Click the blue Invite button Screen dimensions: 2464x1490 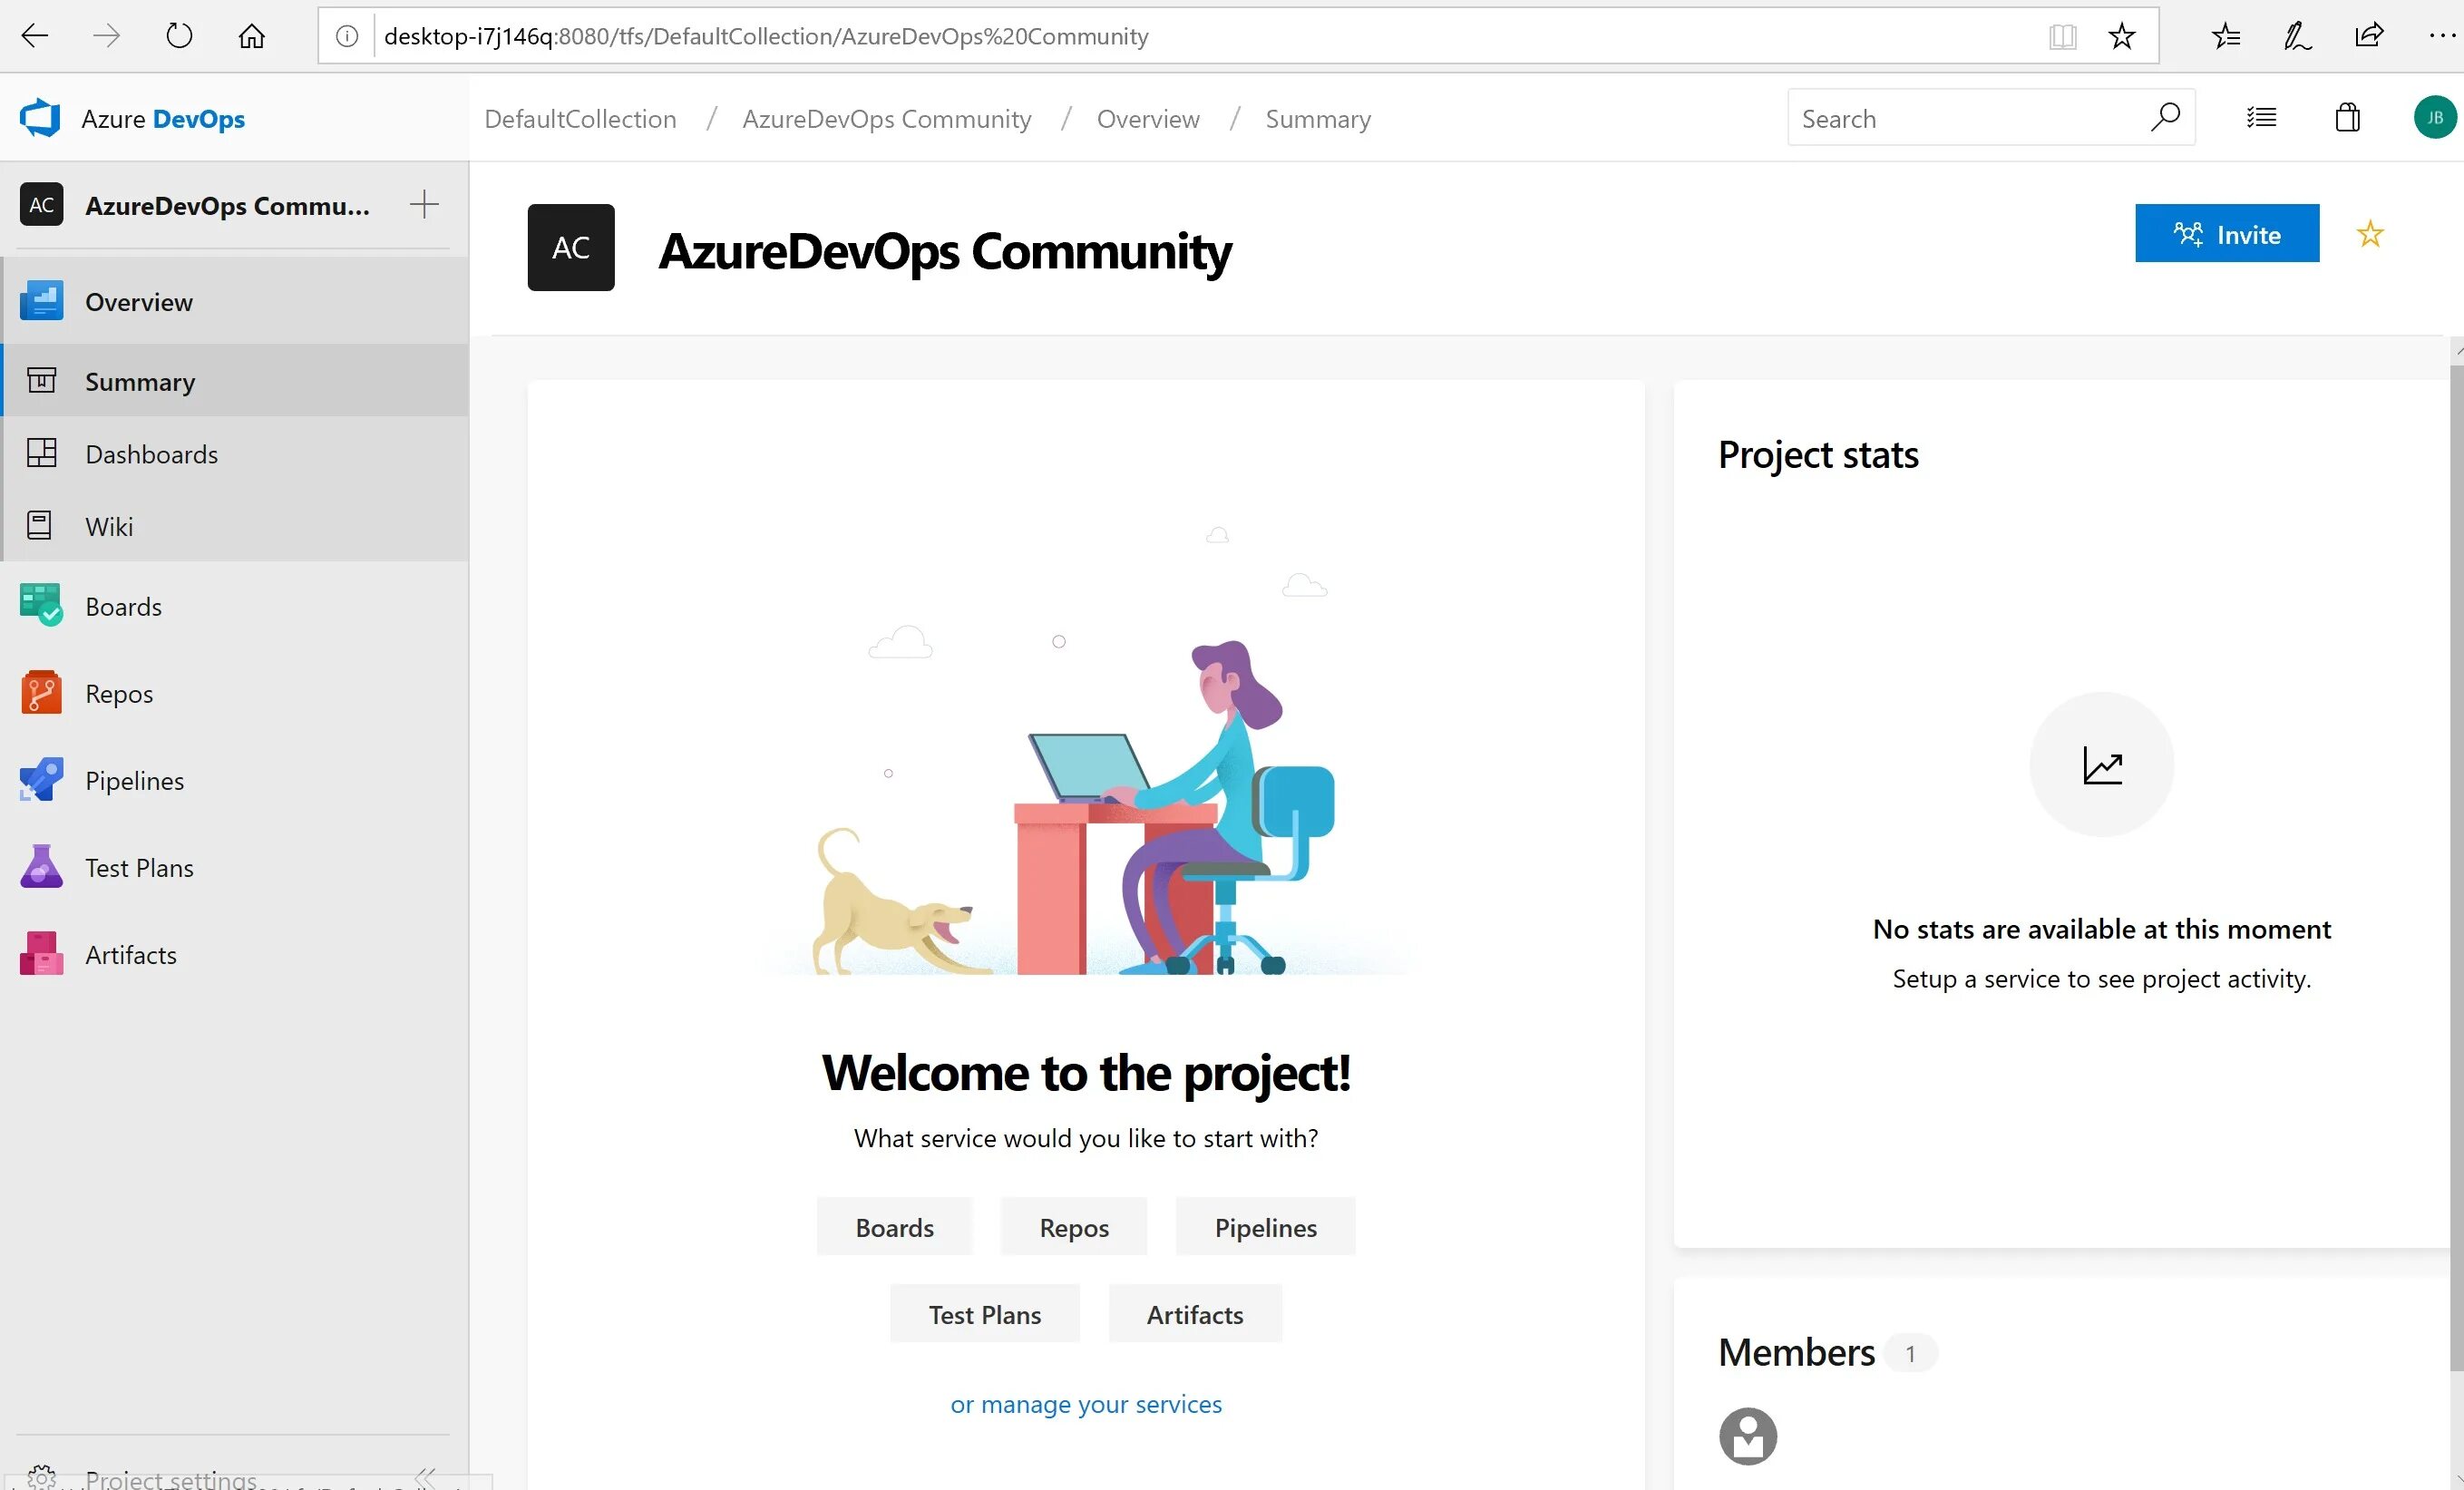pos(2226,234)
